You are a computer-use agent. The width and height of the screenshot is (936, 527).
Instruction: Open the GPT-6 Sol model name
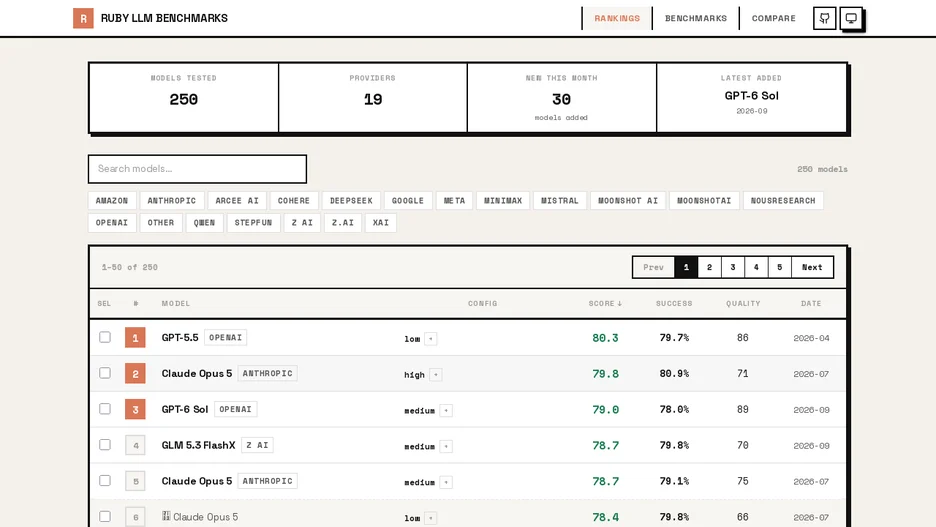pyautogui.click(x=184, y=409)
